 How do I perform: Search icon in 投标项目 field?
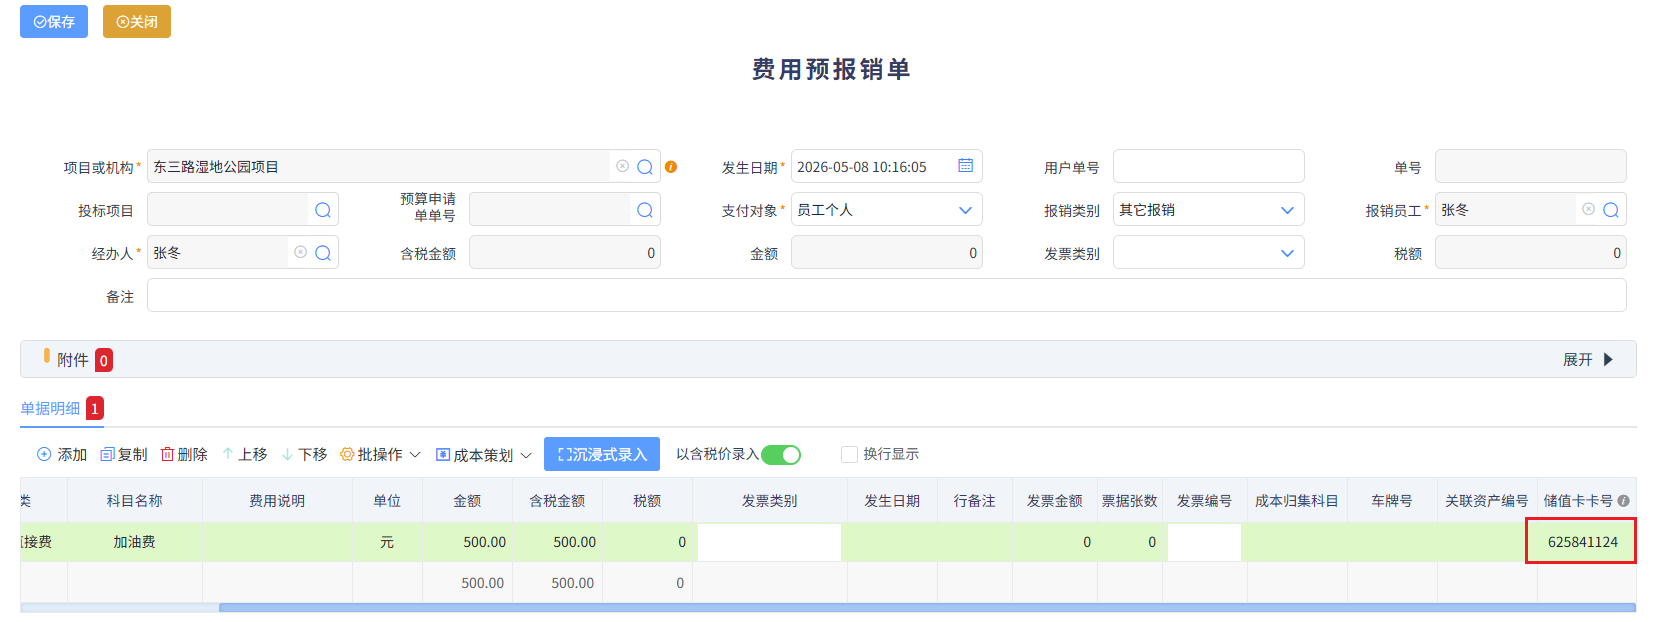pyautogui.click(x=323, y=210)
